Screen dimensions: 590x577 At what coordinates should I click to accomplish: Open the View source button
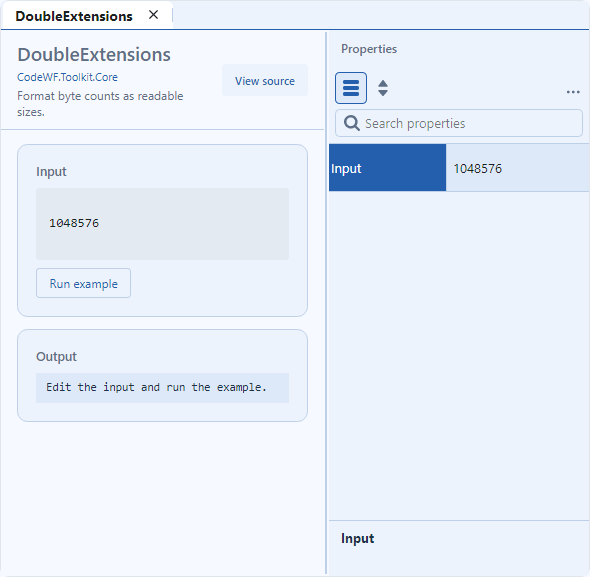pos(265,81)
